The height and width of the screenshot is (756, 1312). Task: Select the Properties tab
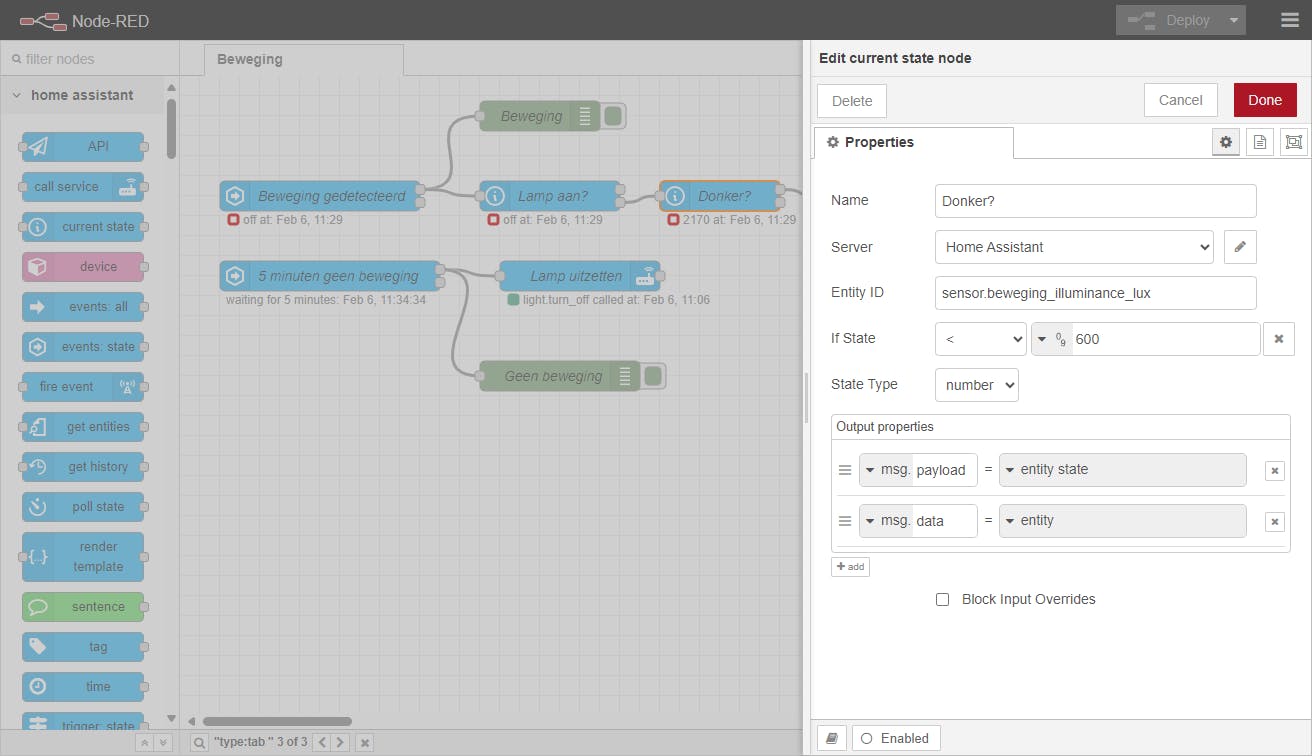(x=913, y=143)
